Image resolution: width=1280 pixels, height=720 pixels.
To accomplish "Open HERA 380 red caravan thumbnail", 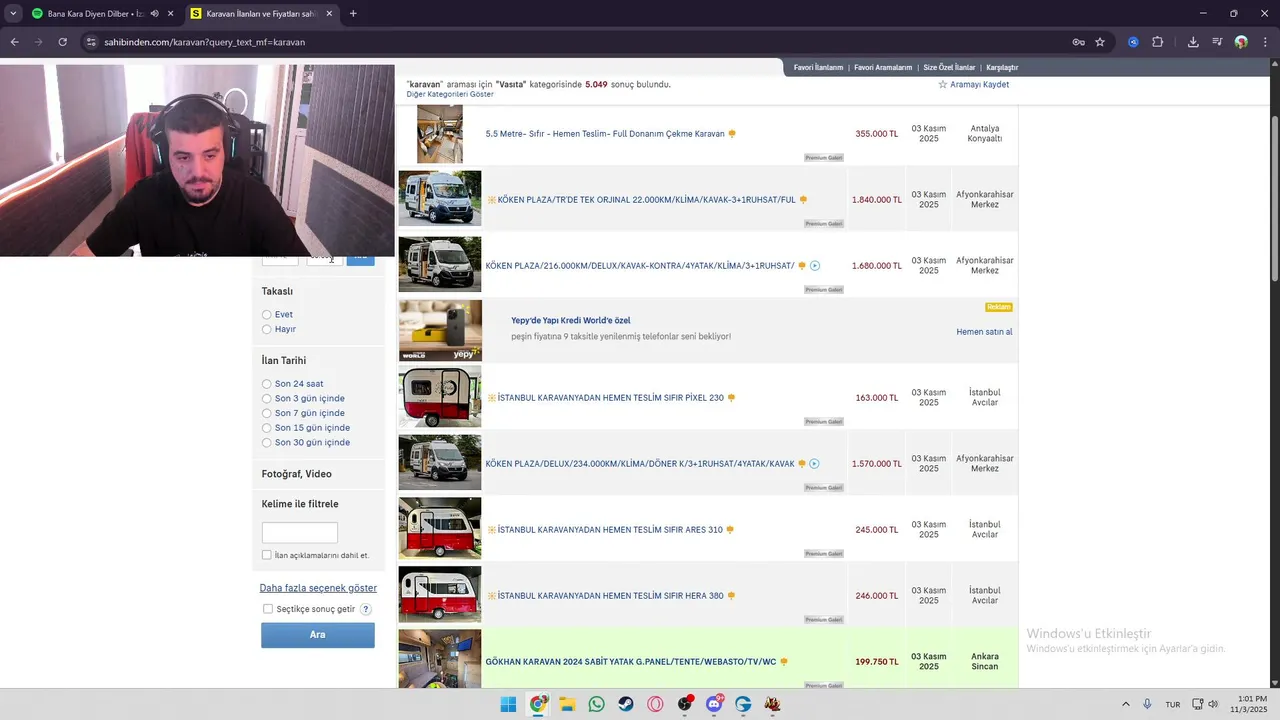I will click(x=440, y=594).
